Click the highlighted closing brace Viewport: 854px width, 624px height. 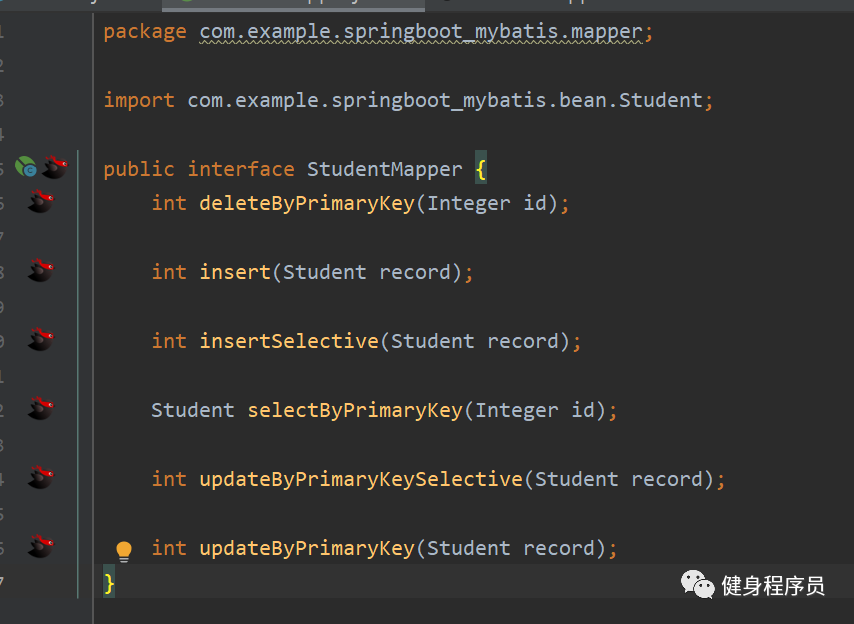tap(110, 582)
